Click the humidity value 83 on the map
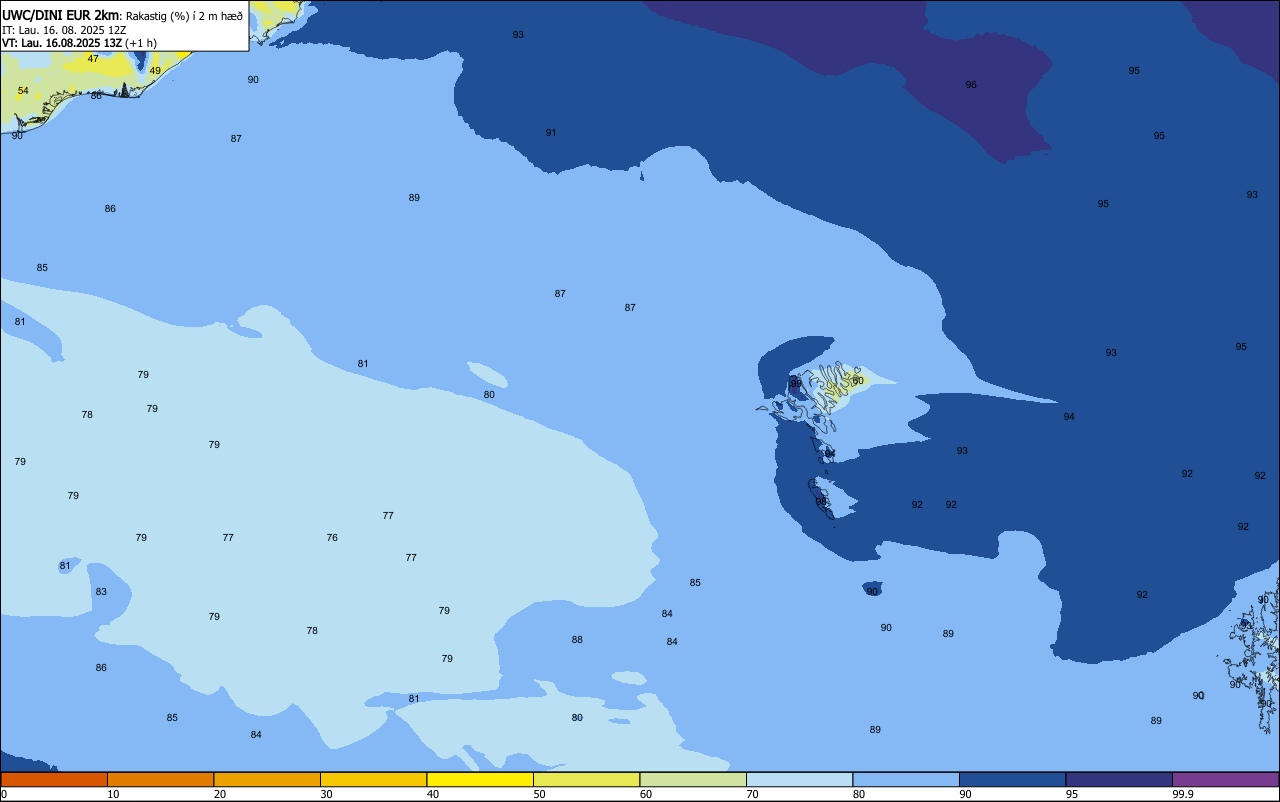Image resolution: width=1280 pixels, height=802 pixels. click(101, 592)
